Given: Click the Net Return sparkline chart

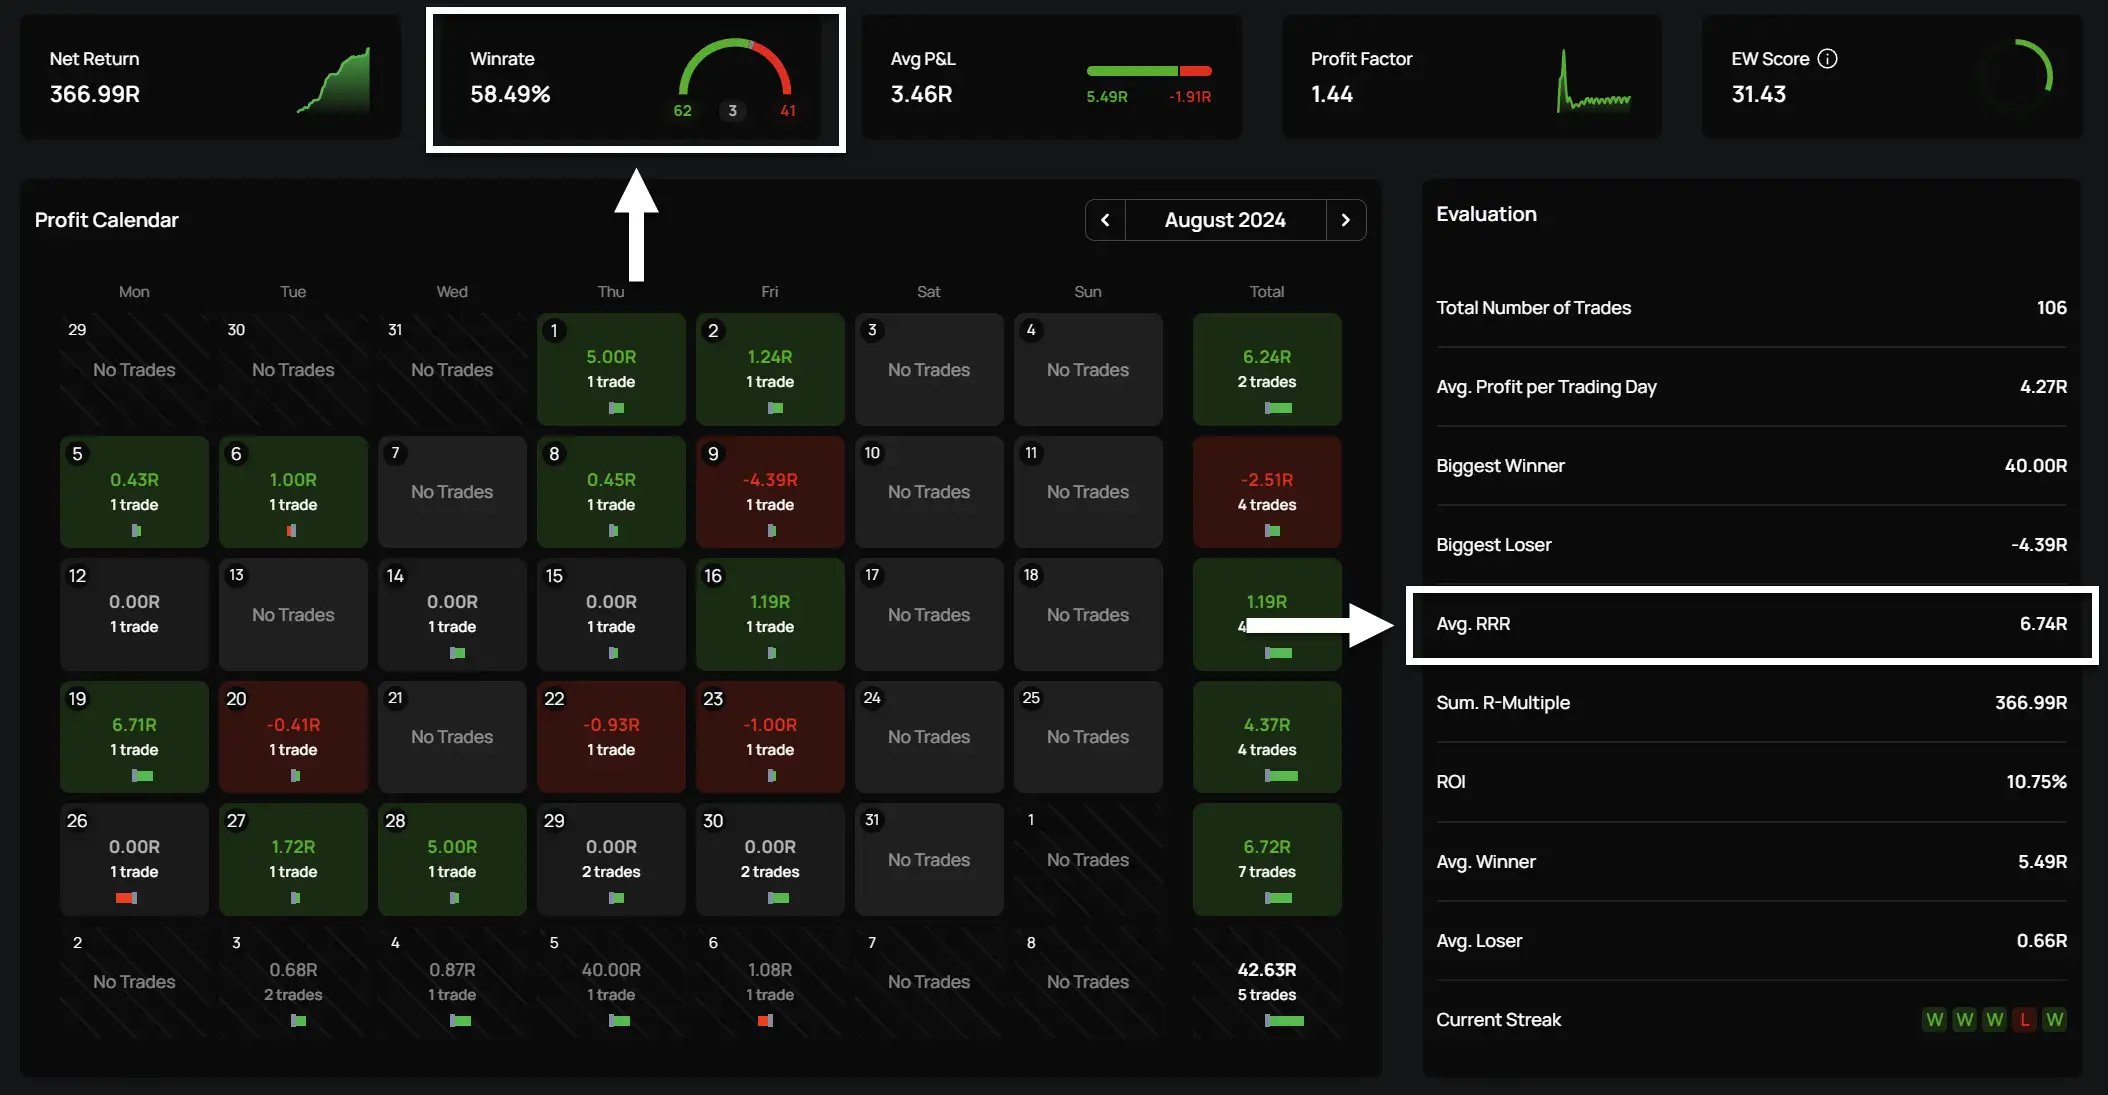Looking at the screenshot, I should pyautogui.click(x=333, y=80).
